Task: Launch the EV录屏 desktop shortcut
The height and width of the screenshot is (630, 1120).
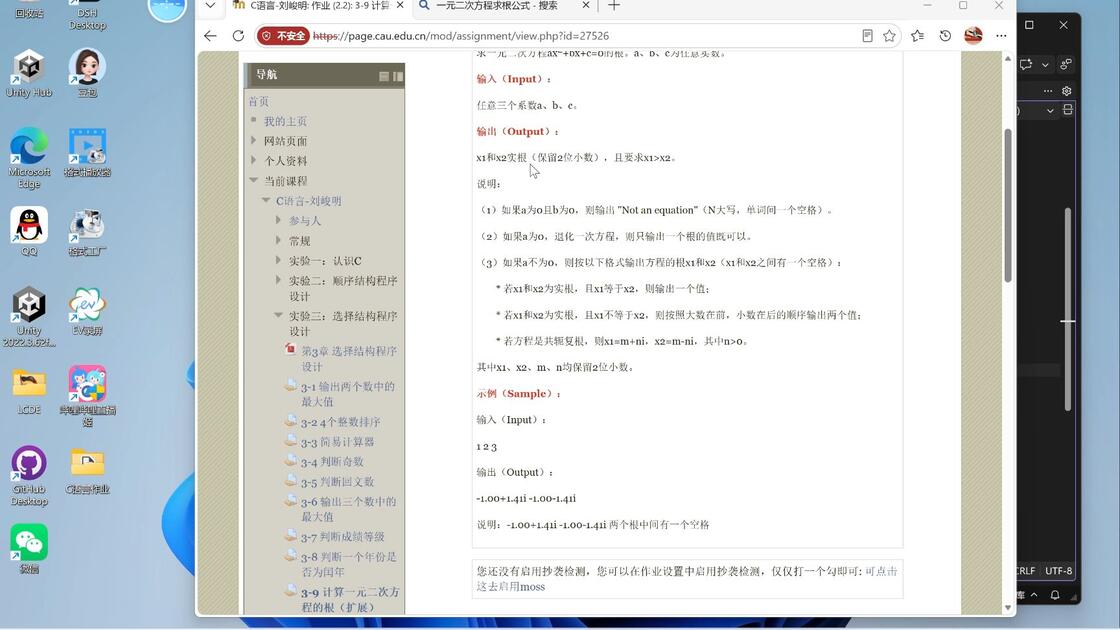Action: point(87,311)
